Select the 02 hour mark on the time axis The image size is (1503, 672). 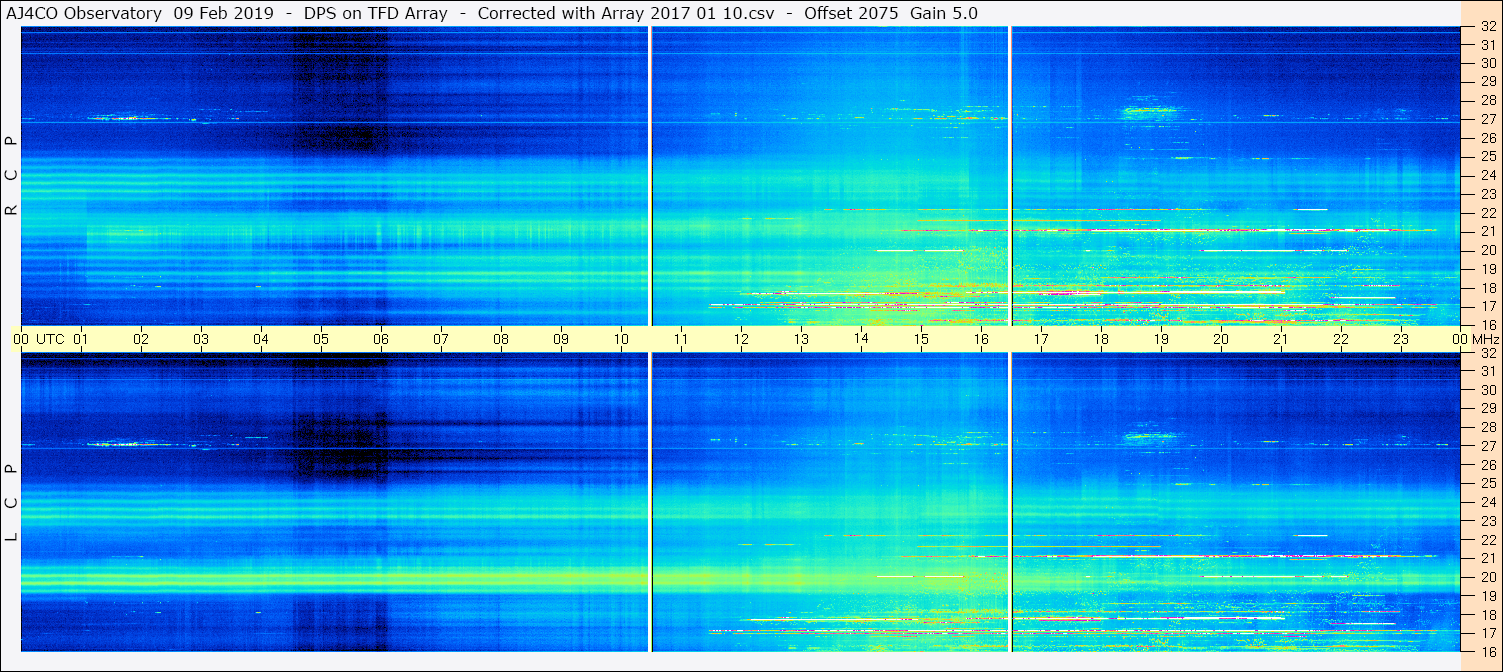[x=141, y=339]
